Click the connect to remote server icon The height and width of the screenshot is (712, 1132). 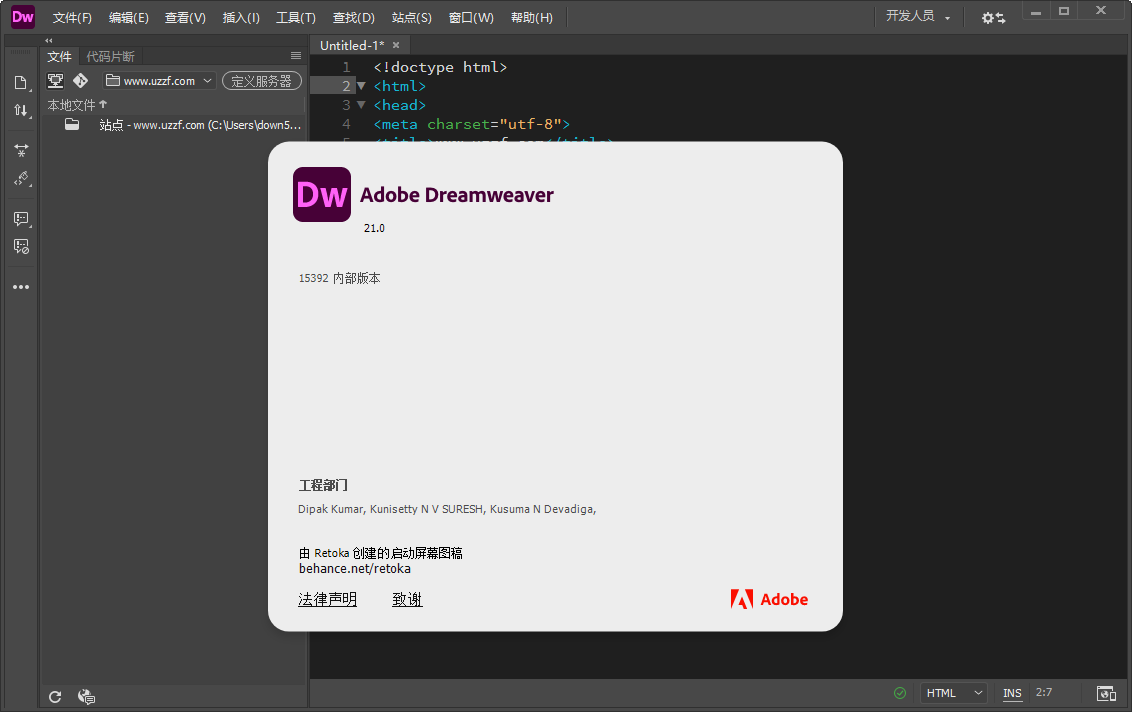pyautogui.click(x=56, y=81)
